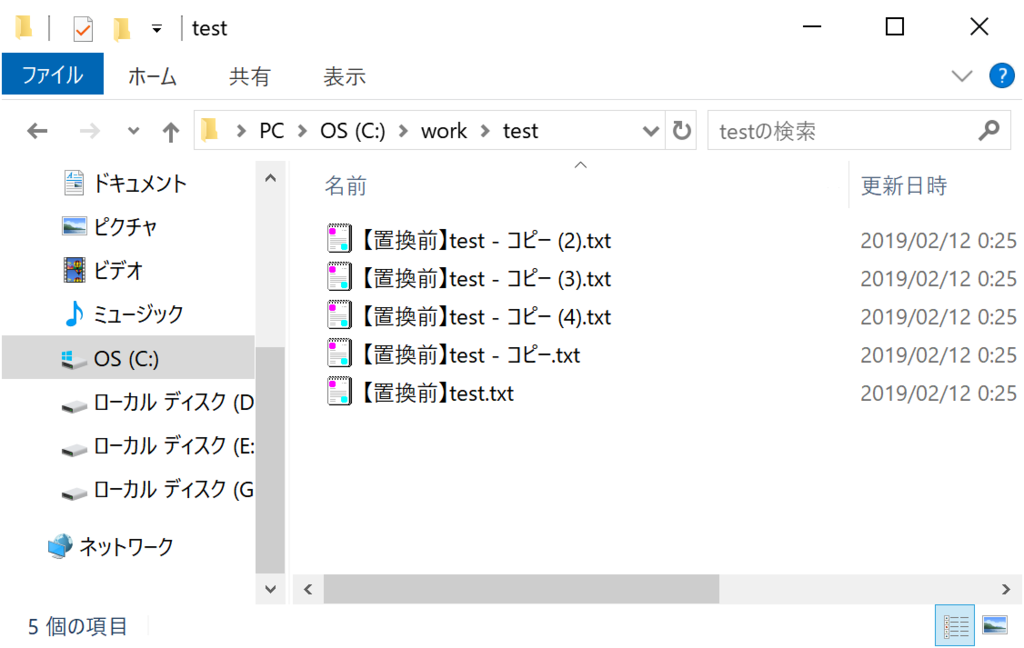This screenshot has width=1024, height=648.
Task: Sort files by clicking 名前 column header
Action: (x=346, y=185)
